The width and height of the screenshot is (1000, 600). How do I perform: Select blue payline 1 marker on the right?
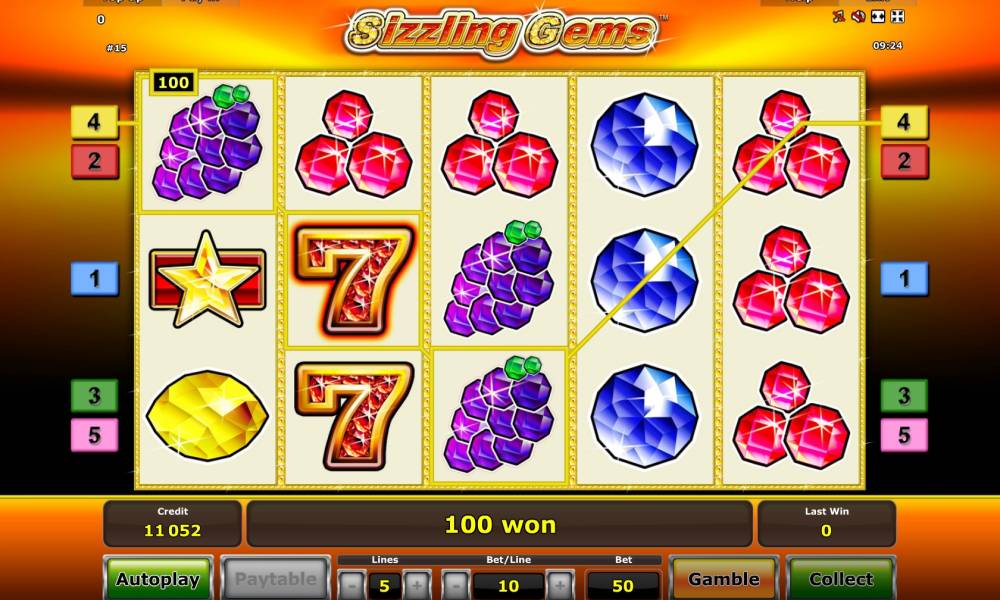(x=904, y=279)
